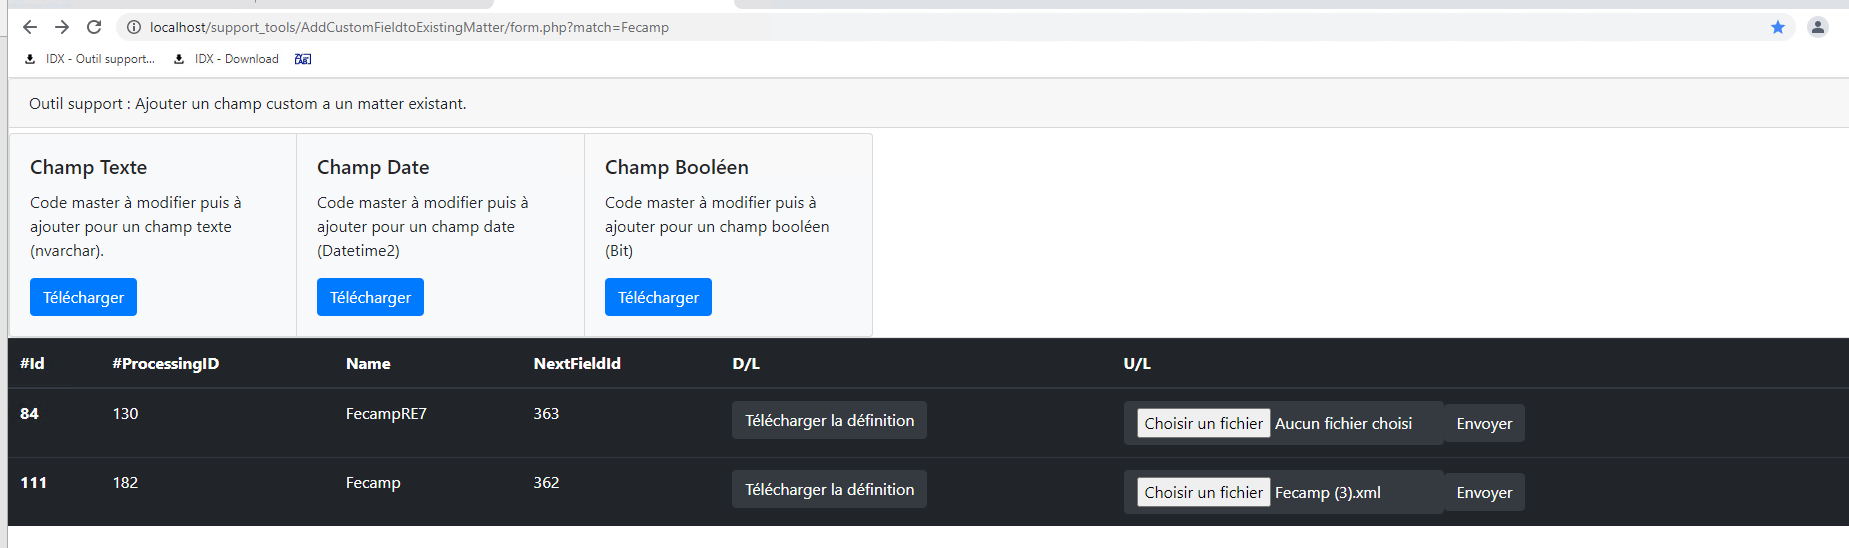Reload the current page

(94, 27)
